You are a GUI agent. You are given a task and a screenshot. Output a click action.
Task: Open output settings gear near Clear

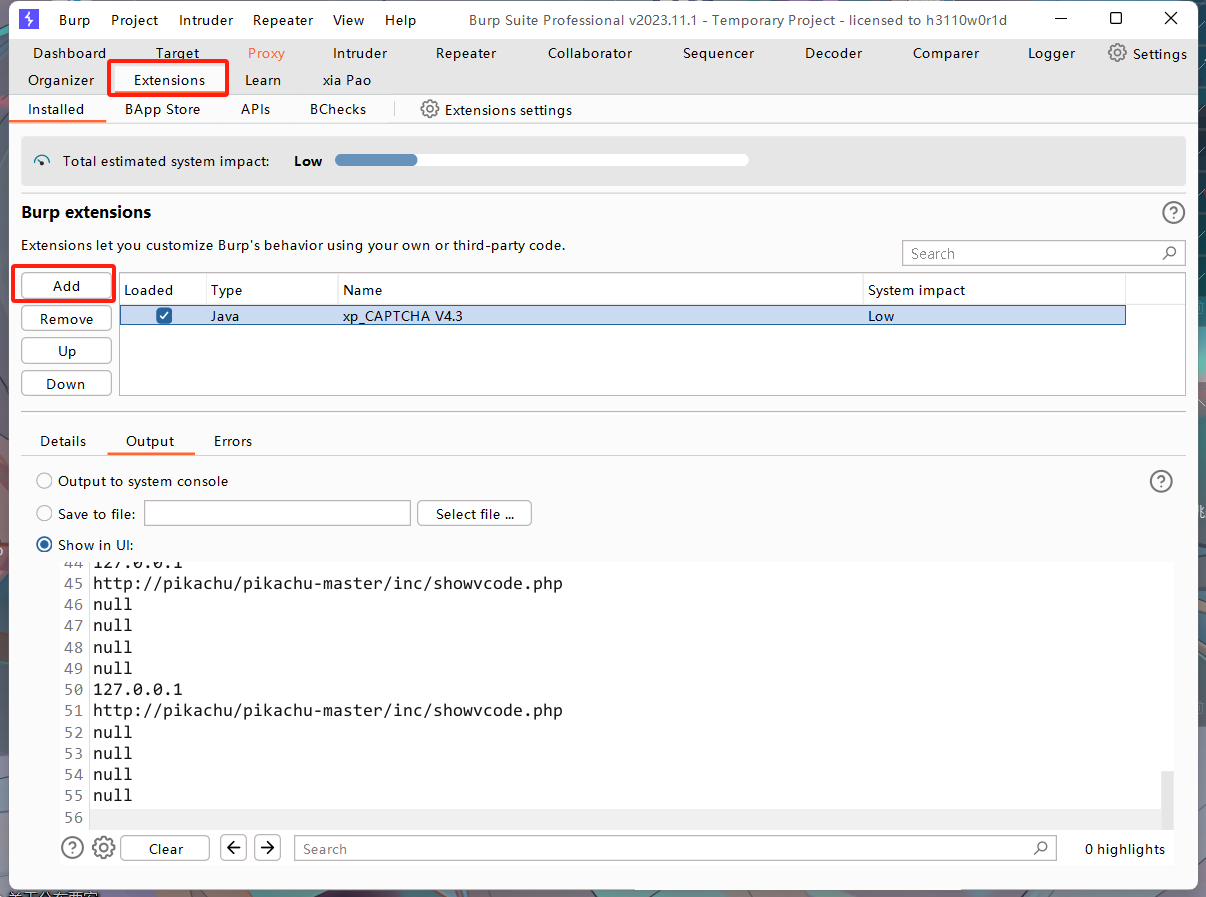(103, 848)
